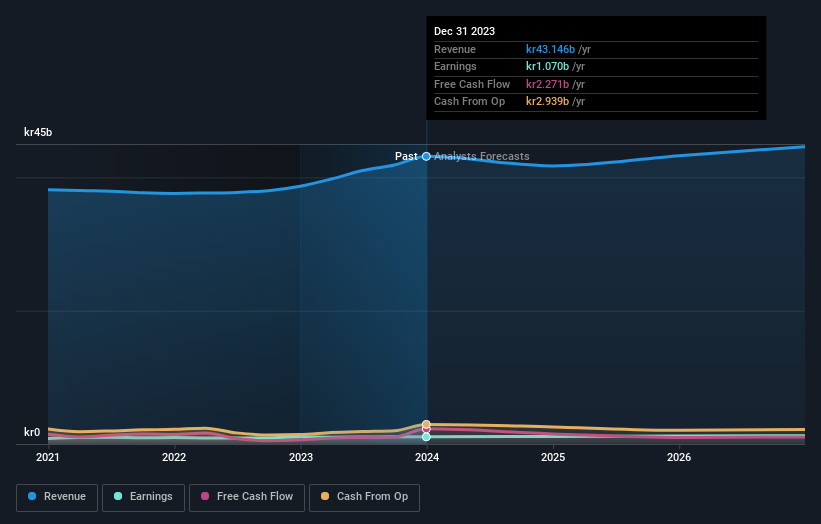Click the tooltip Earnings value kr1.070b
Viewport: 821px width, 524px height.
pyautogui.click(x=547, y=66)
